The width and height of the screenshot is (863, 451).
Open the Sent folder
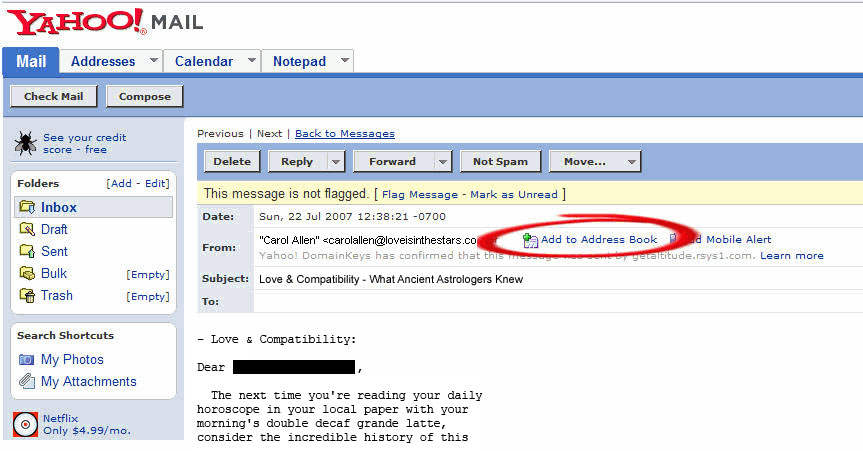[x=54, y=252]
